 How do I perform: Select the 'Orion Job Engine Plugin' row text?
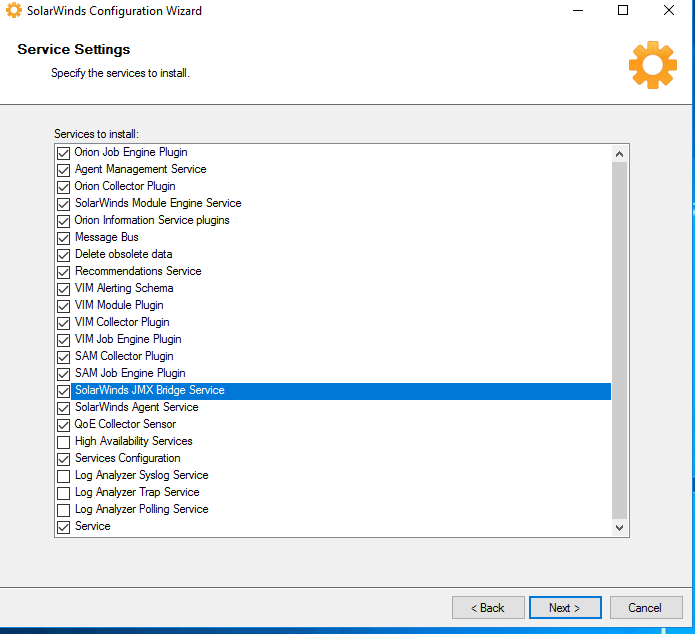point(131,152)
